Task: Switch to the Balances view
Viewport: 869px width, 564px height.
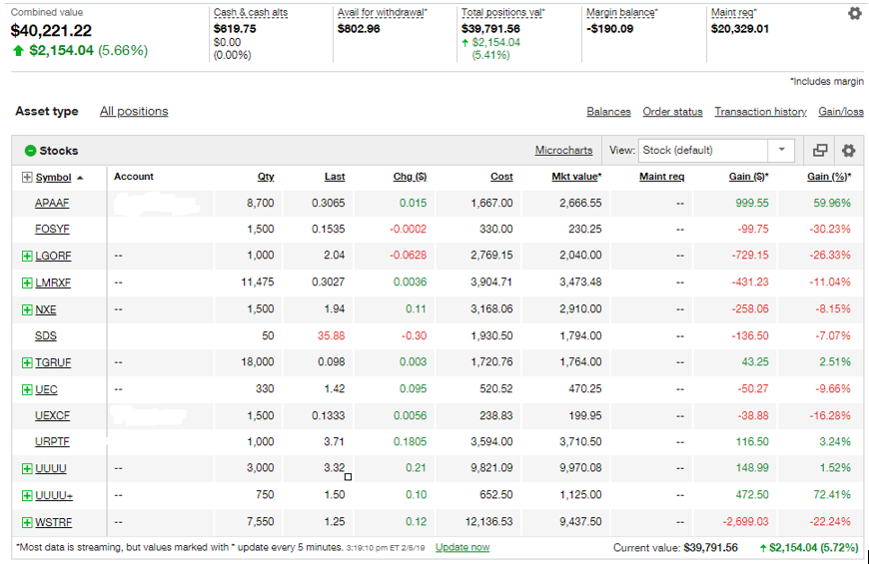Action: (x=608, y=112)
